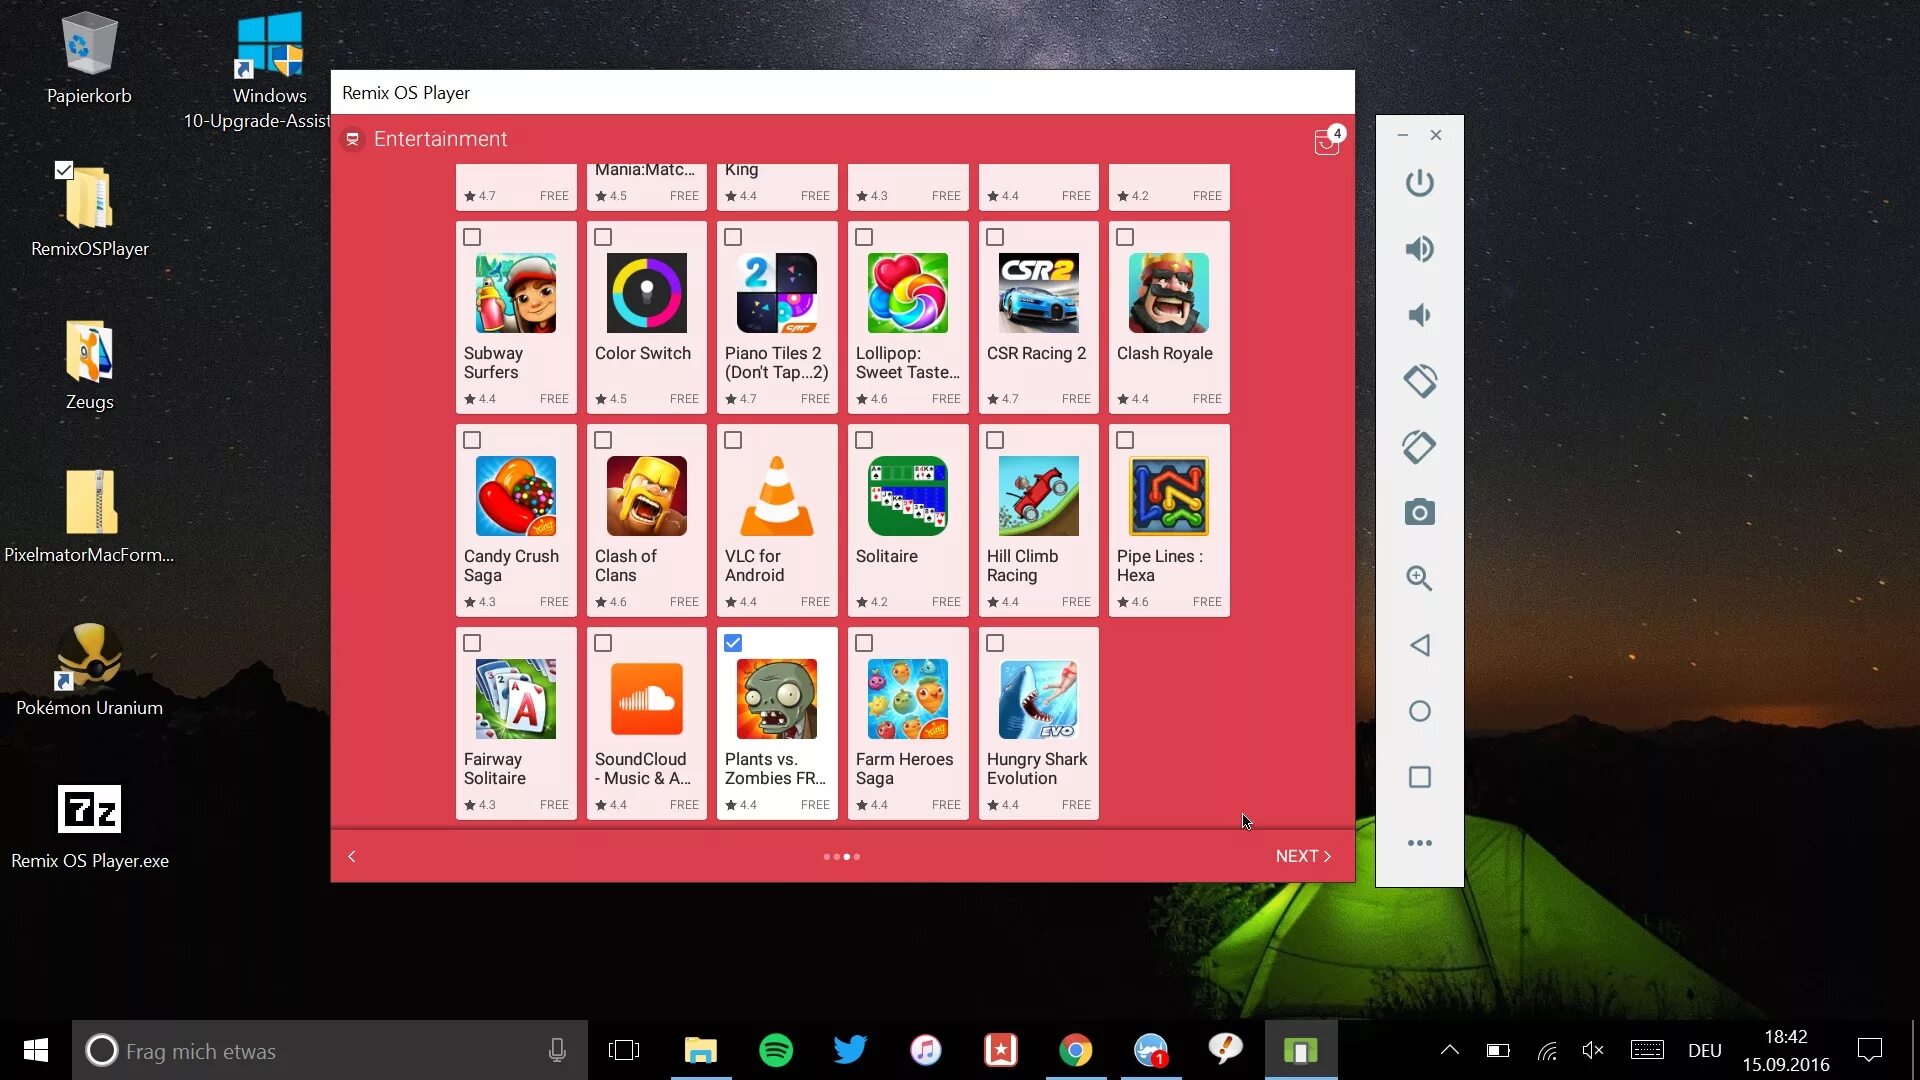Rotate the emulator screen left (upper rotate icon)
This screenshot has height=1080, width=1920.
coord(1419,381)
